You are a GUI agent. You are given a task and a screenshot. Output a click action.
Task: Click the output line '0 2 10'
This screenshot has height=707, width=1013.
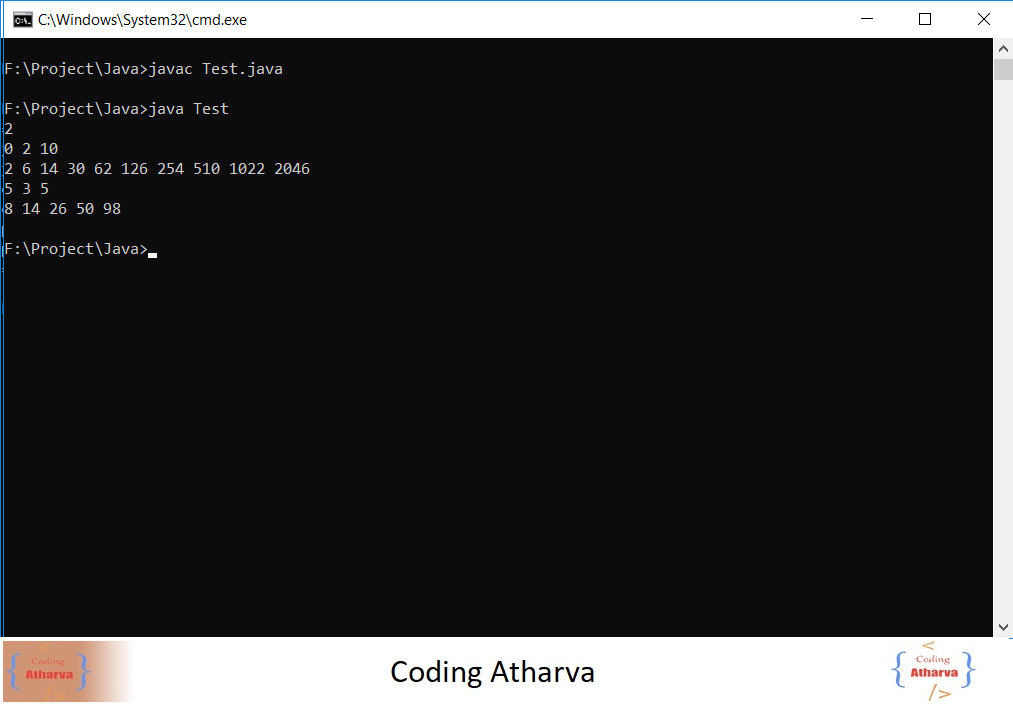31,149
